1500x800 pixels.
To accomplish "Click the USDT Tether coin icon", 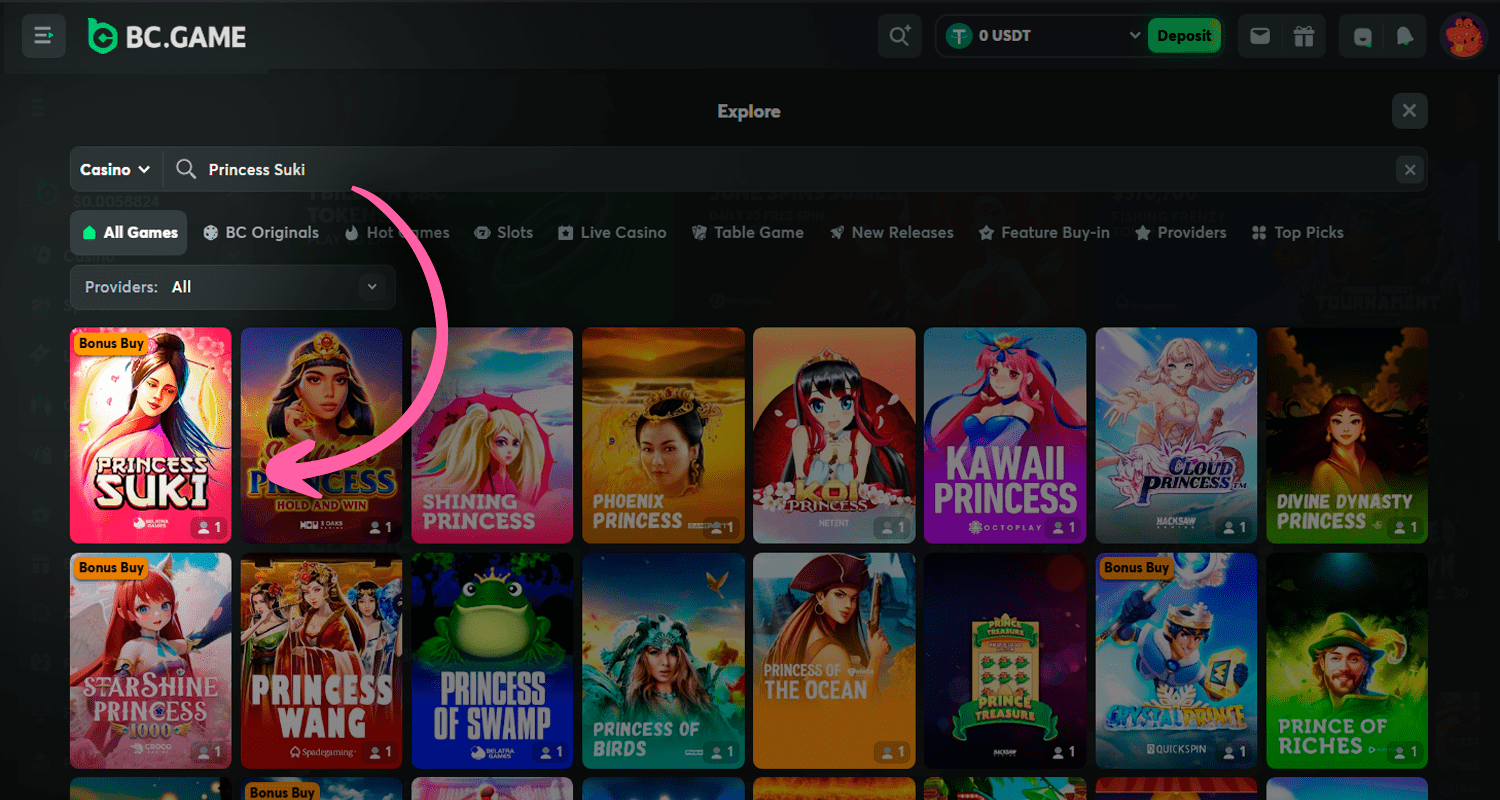I will (960, 36).
